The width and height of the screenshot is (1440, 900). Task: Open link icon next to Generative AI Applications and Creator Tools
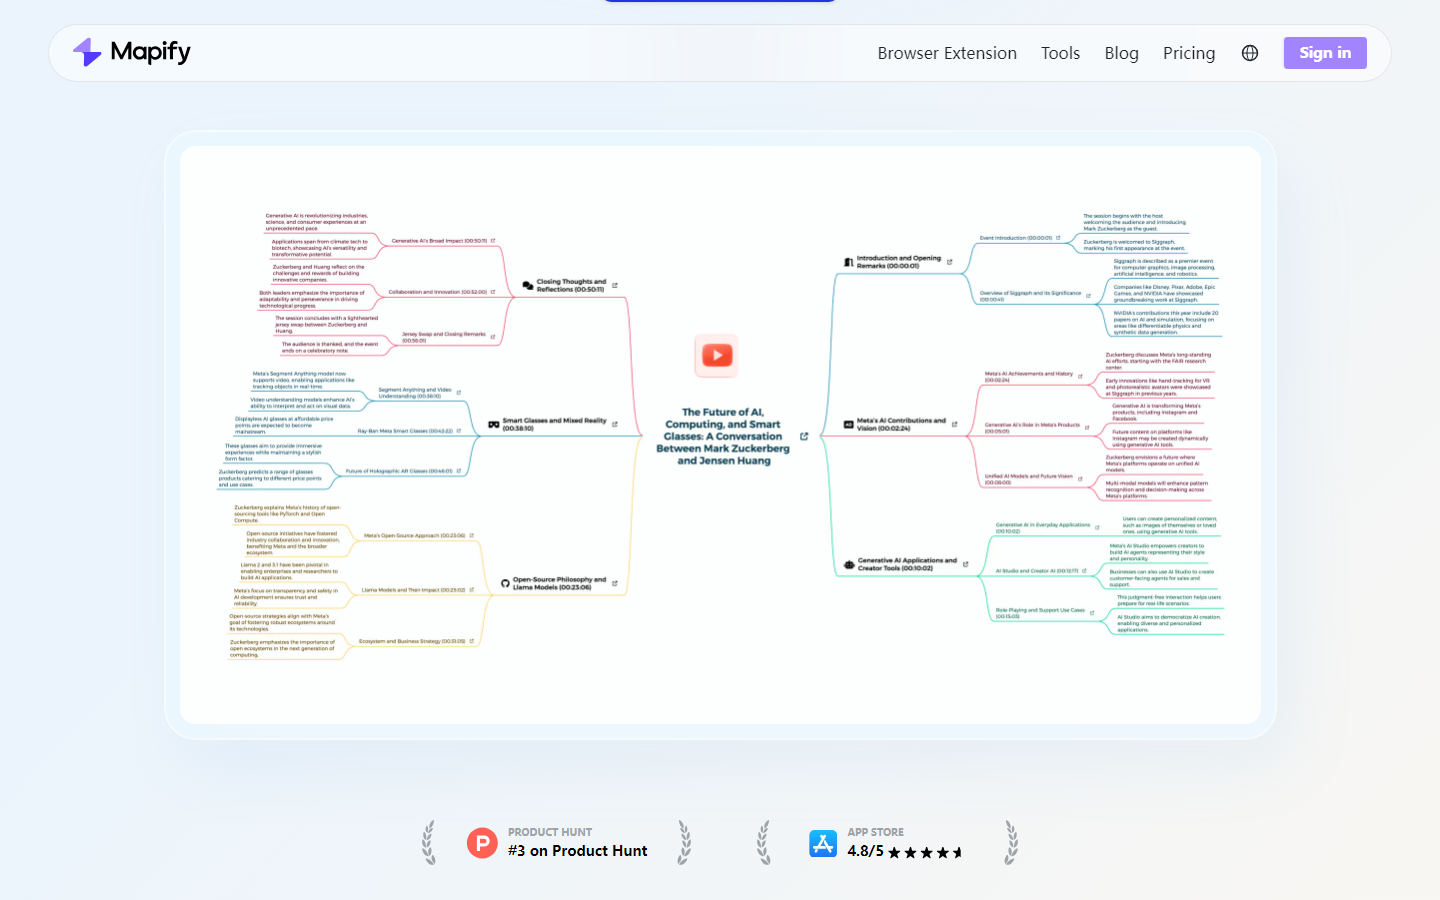pyautogui.click(x=966, y=564)
